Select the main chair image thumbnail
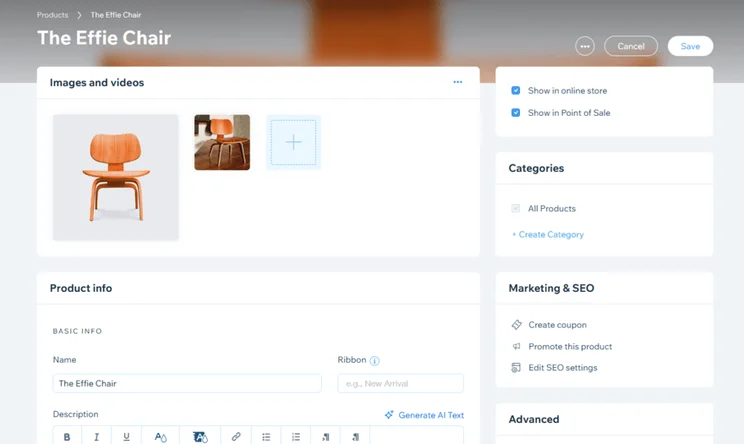744x444 pixels. pyautogui.click(x=116, y=177)
